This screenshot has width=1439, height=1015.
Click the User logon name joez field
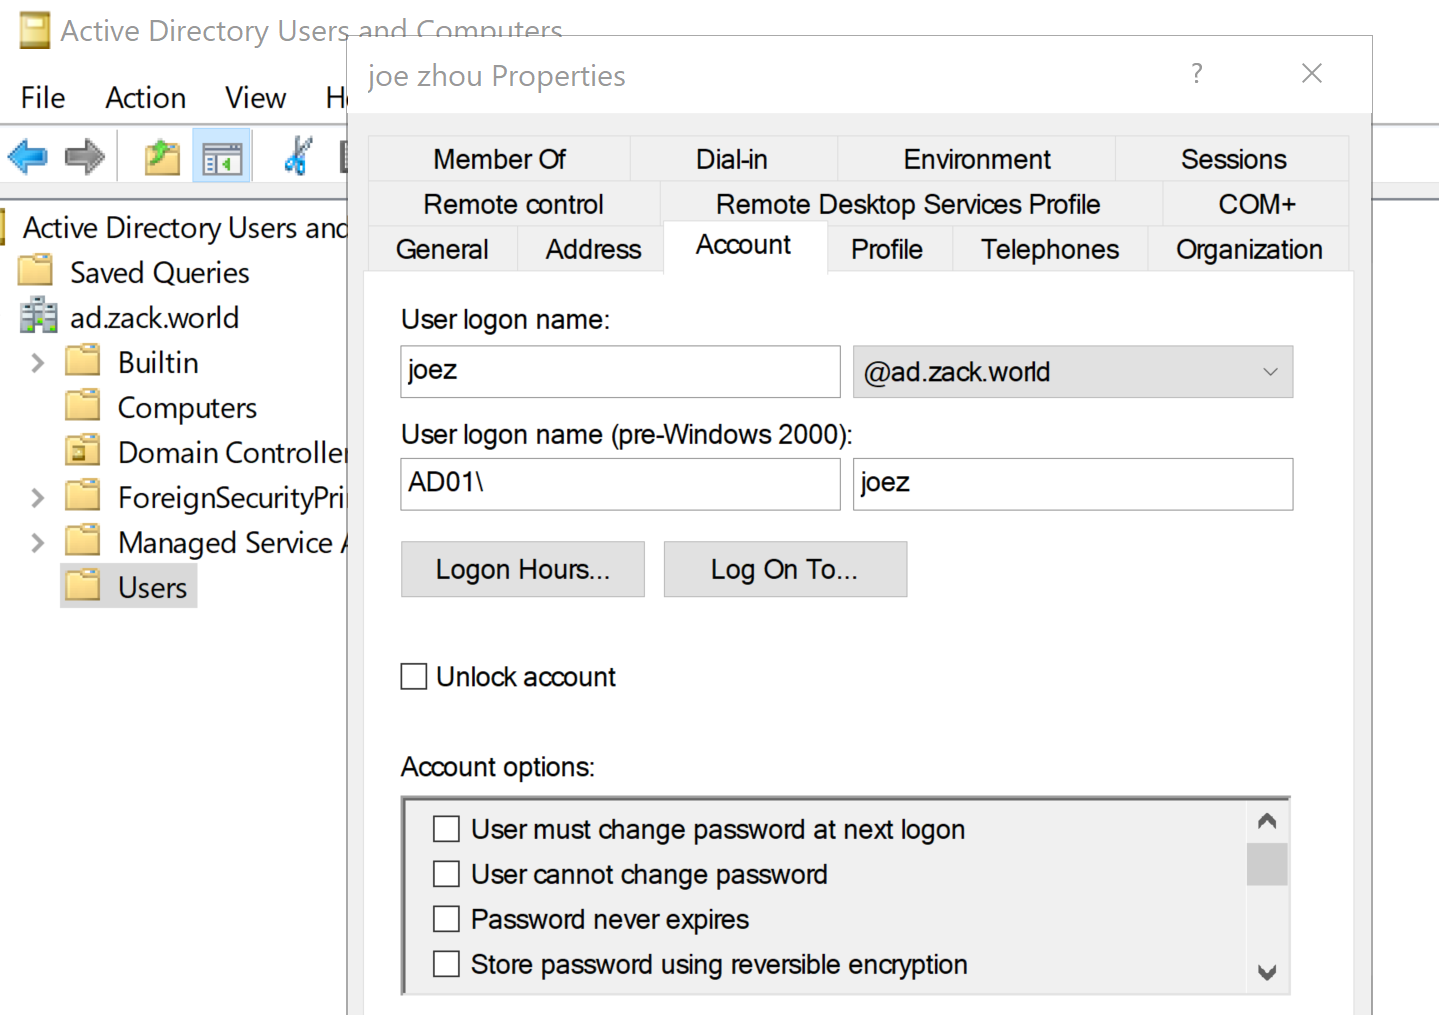point(620,372)
